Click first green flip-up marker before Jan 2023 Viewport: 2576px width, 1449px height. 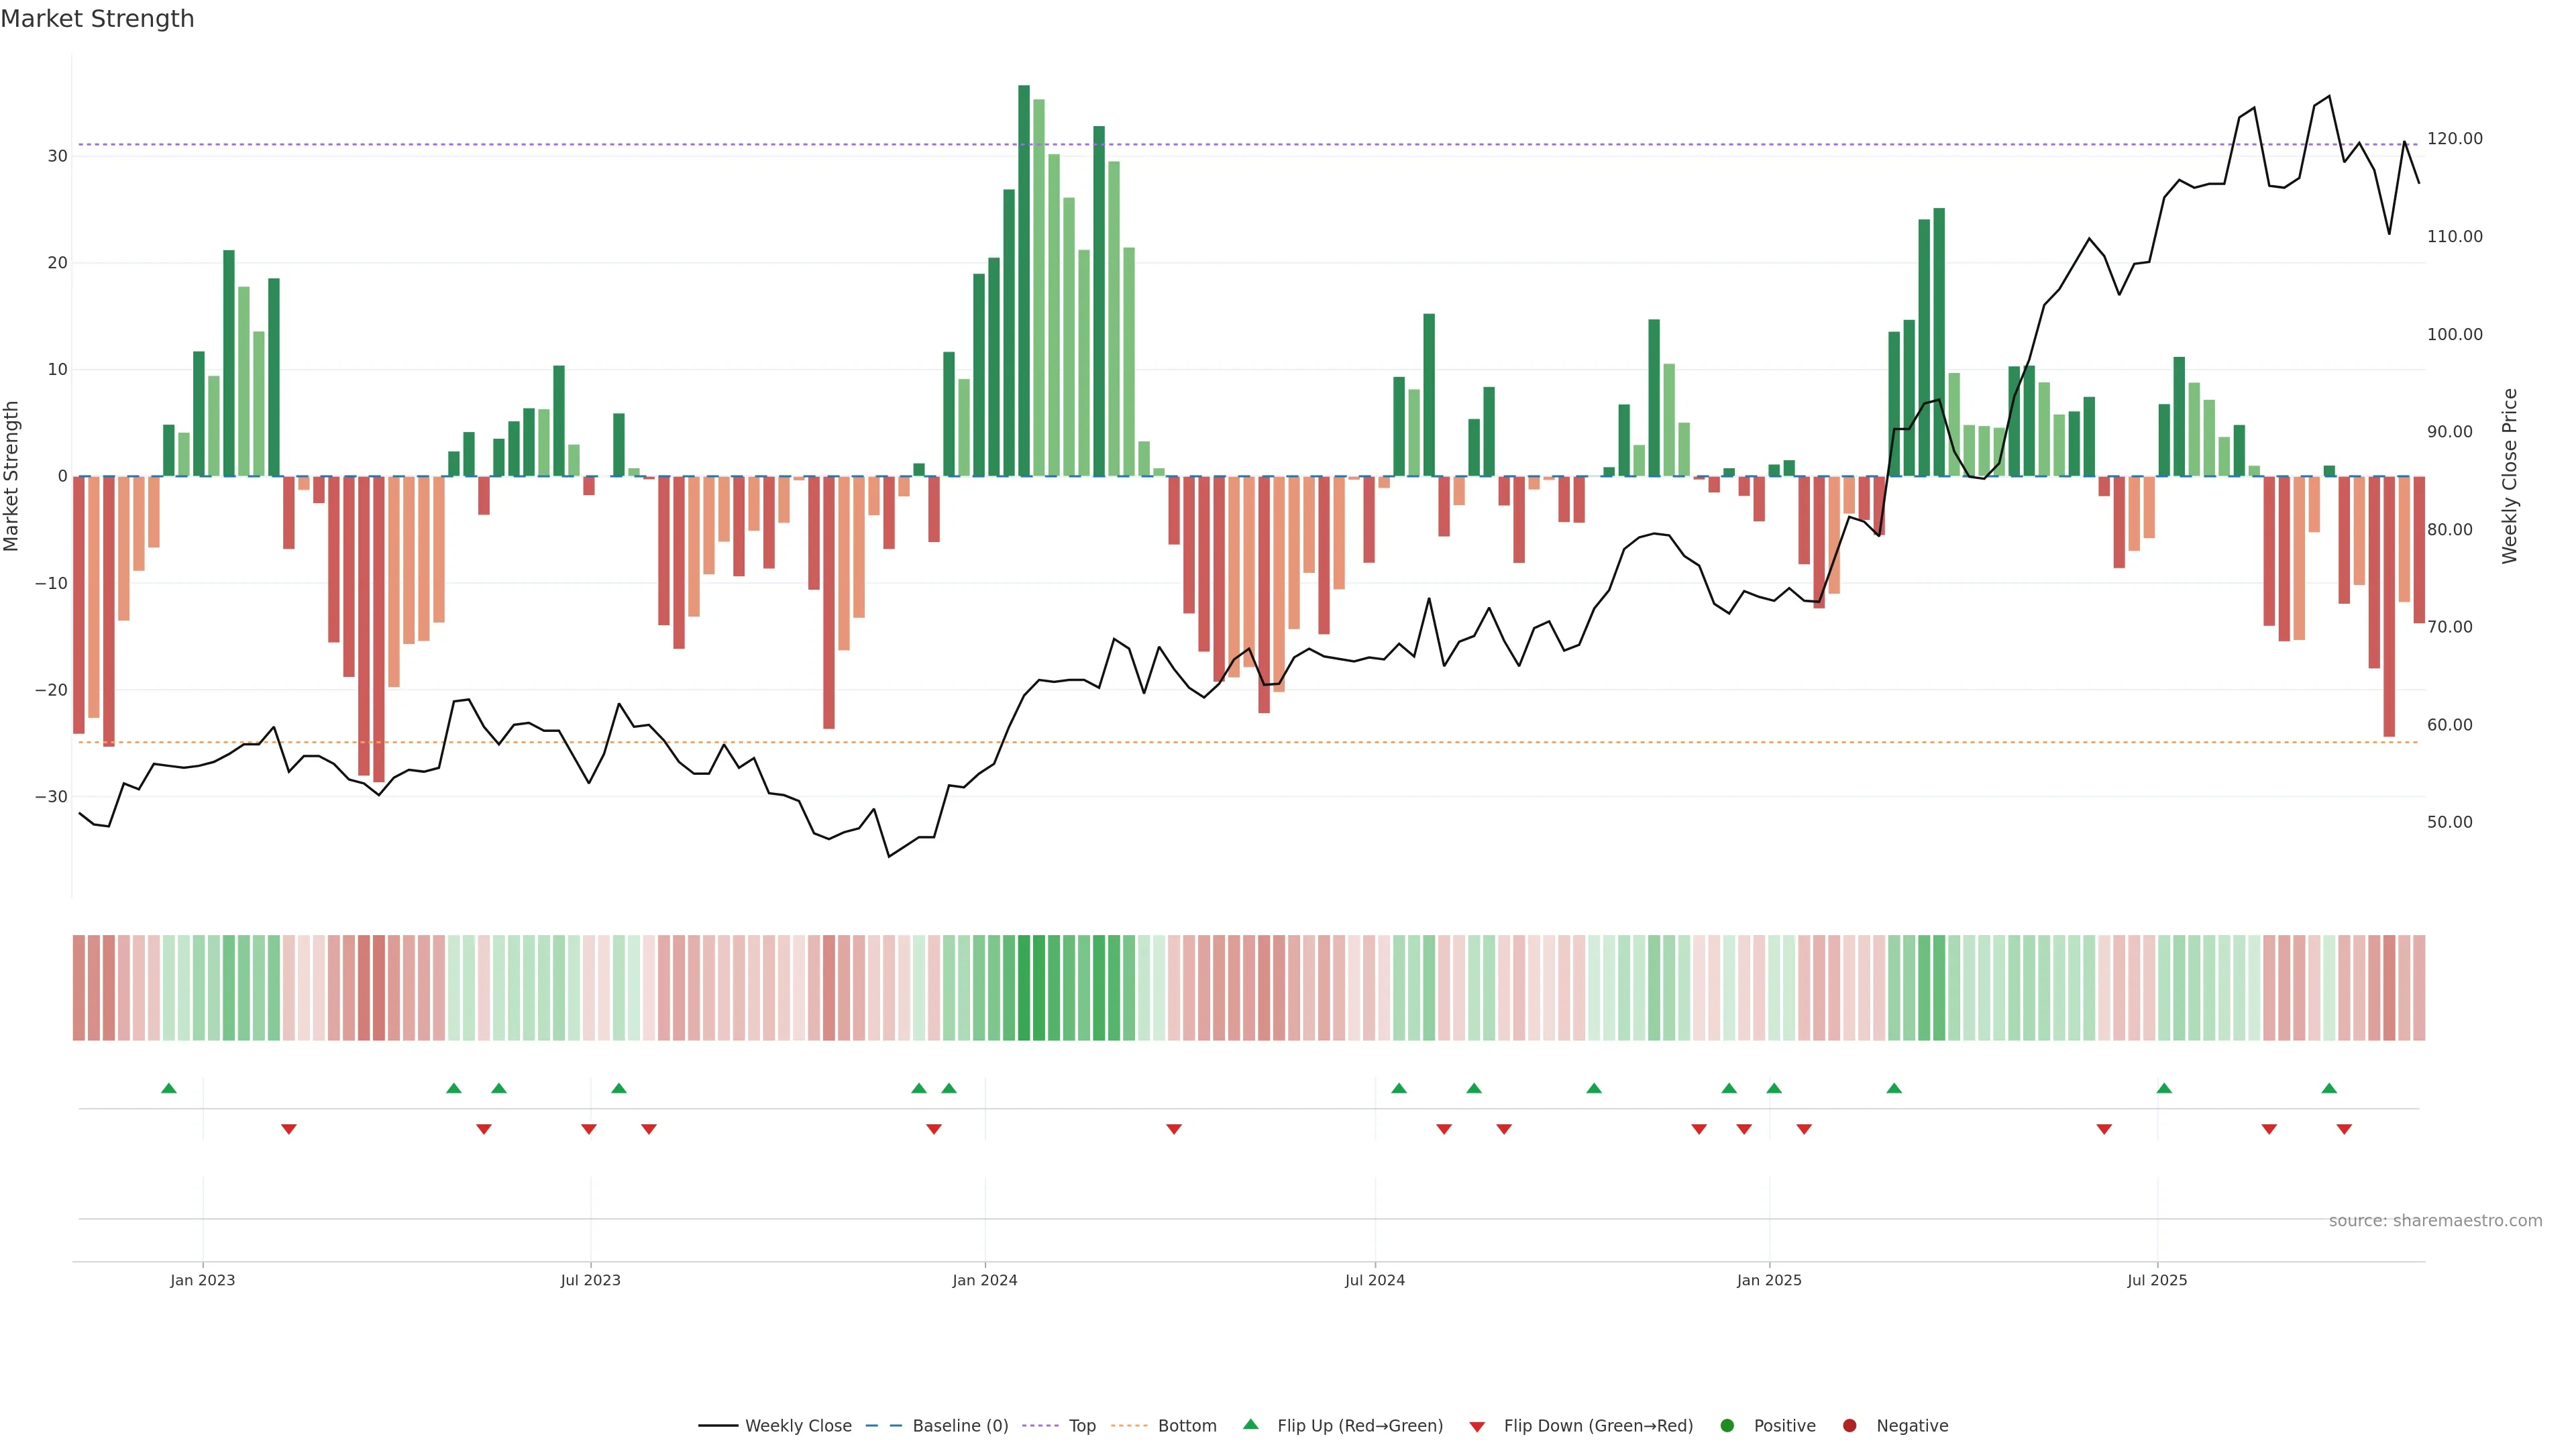coord(169,1088)
